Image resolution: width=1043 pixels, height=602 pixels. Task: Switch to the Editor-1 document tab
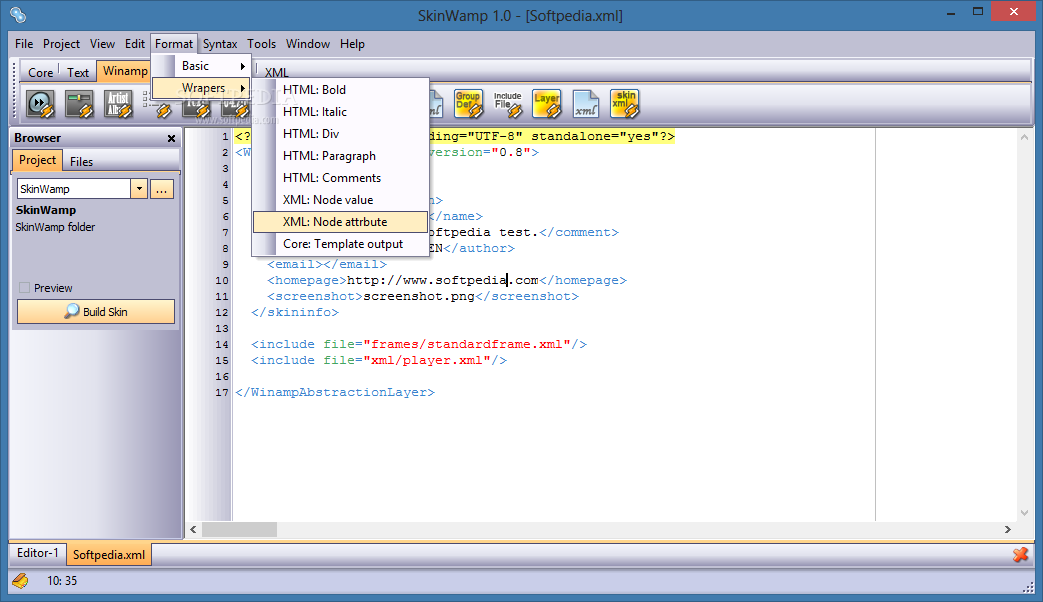(x=37, y=553)
